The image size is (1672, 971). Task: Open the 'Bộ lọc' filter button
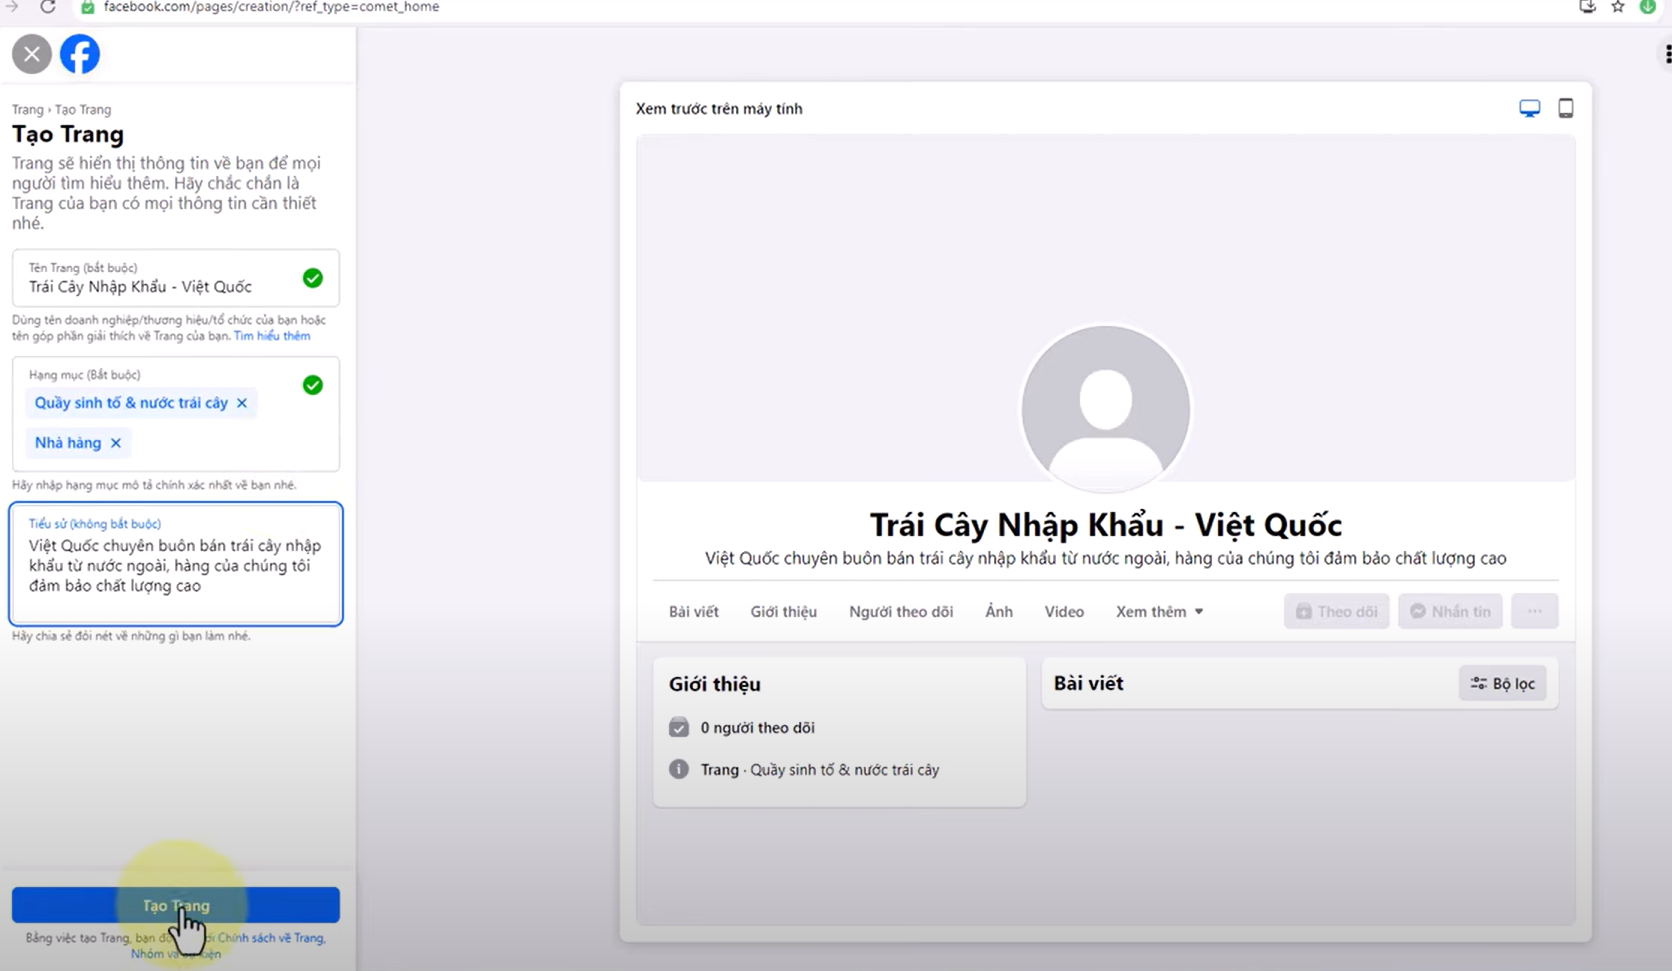tap(1502, 683)
